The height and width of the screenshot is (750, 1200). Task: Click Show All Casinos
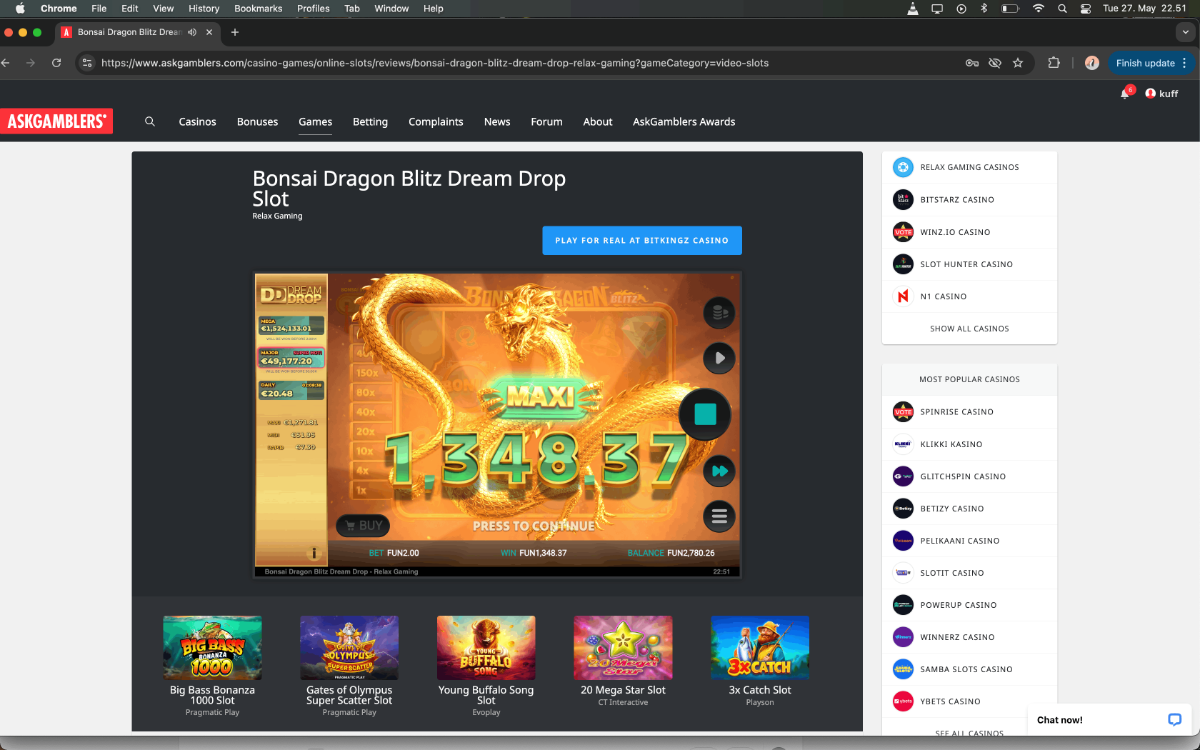coord(969,328)
